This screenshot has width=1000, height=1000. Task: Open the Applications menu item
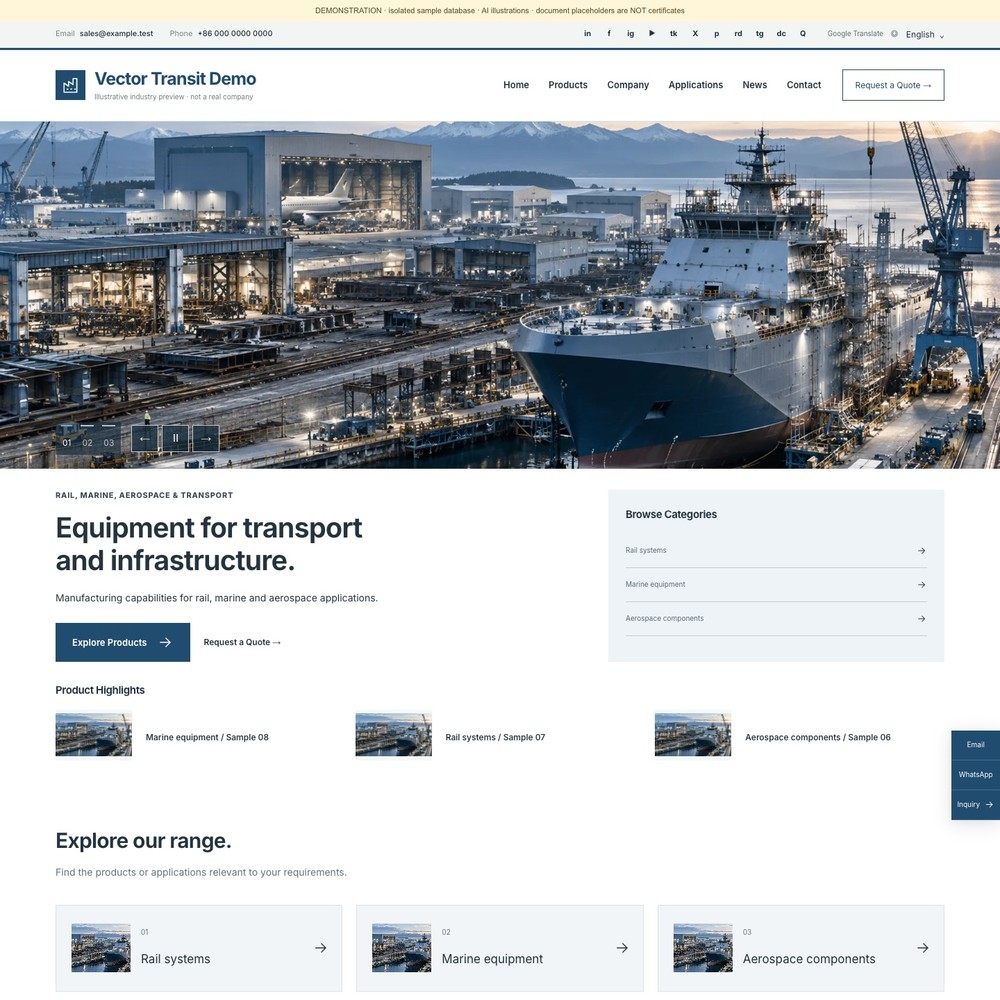point(695,85)
